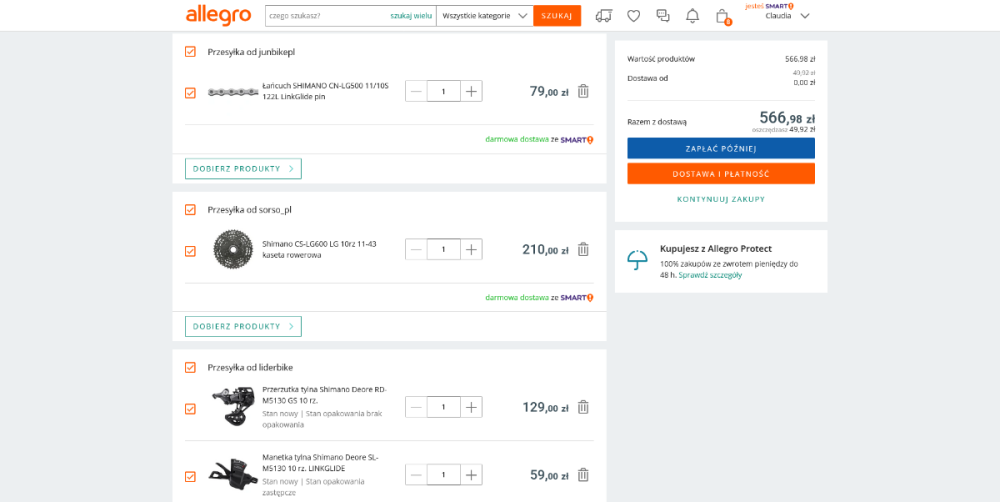
Task: Decrease quantity of Deore SL-M5130 shifter
Action: tap(416, 475)
